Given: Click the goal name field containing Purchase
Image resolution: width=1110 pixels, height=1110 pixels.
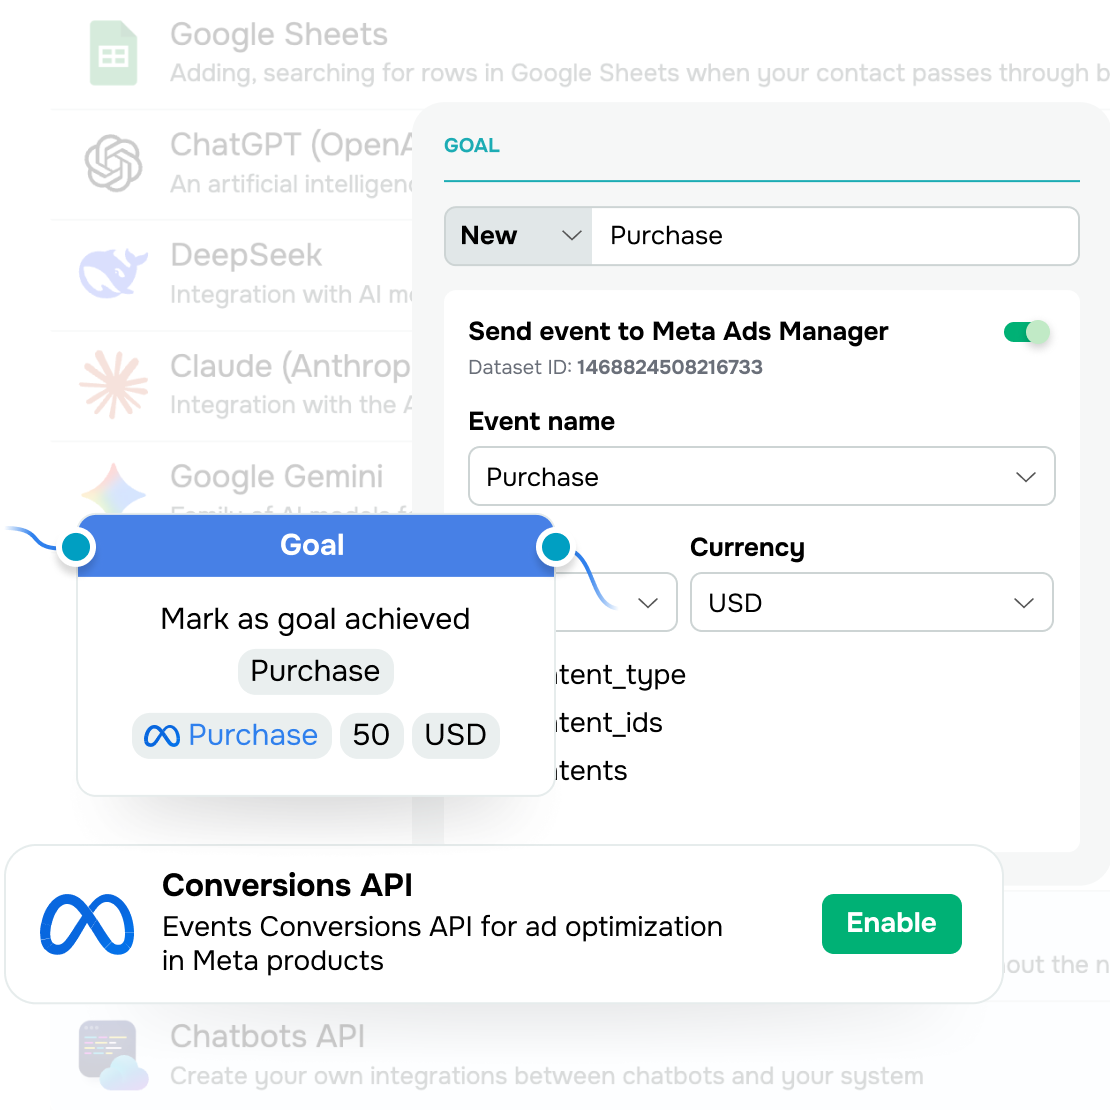Looking at the screenshot, I should click(x=835, y=236).
